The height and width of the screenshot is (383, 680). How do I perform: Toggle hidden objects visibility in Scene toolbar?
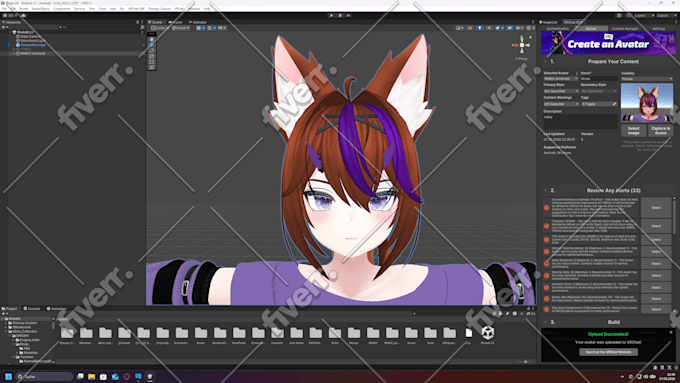point(510,28)
